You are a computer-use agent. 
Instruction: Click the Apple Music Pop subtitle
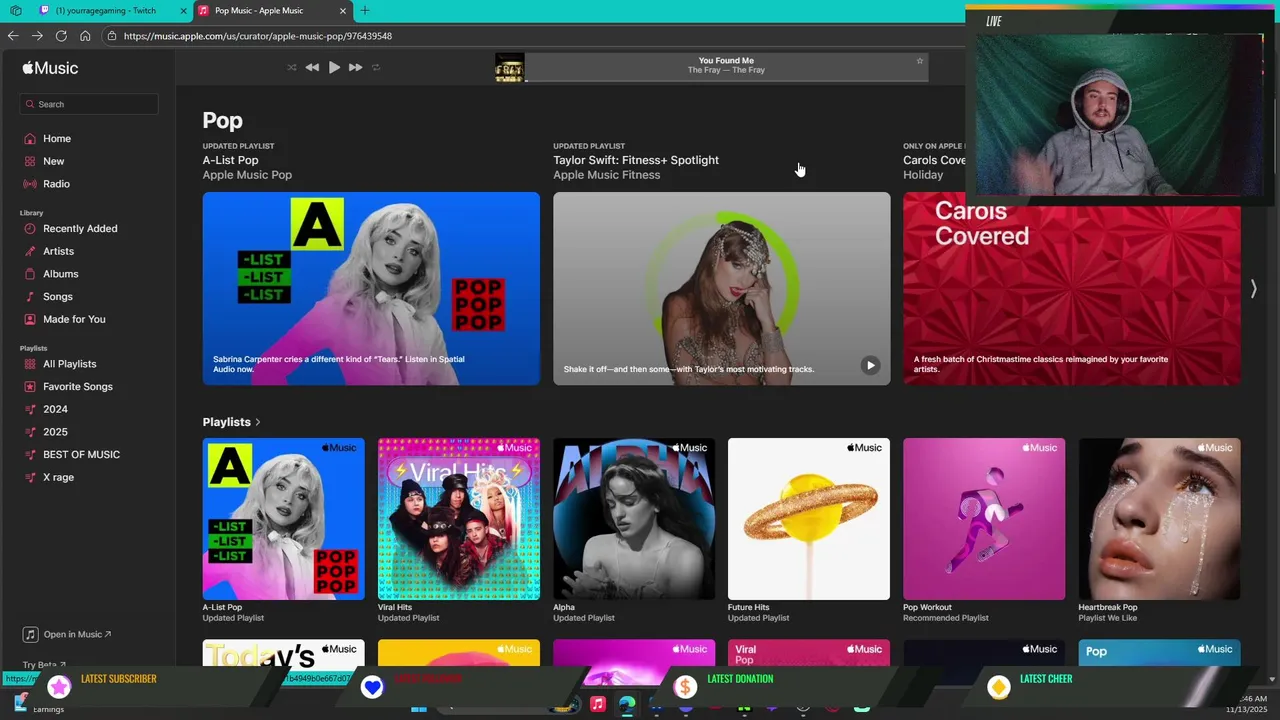coord(247,175)
